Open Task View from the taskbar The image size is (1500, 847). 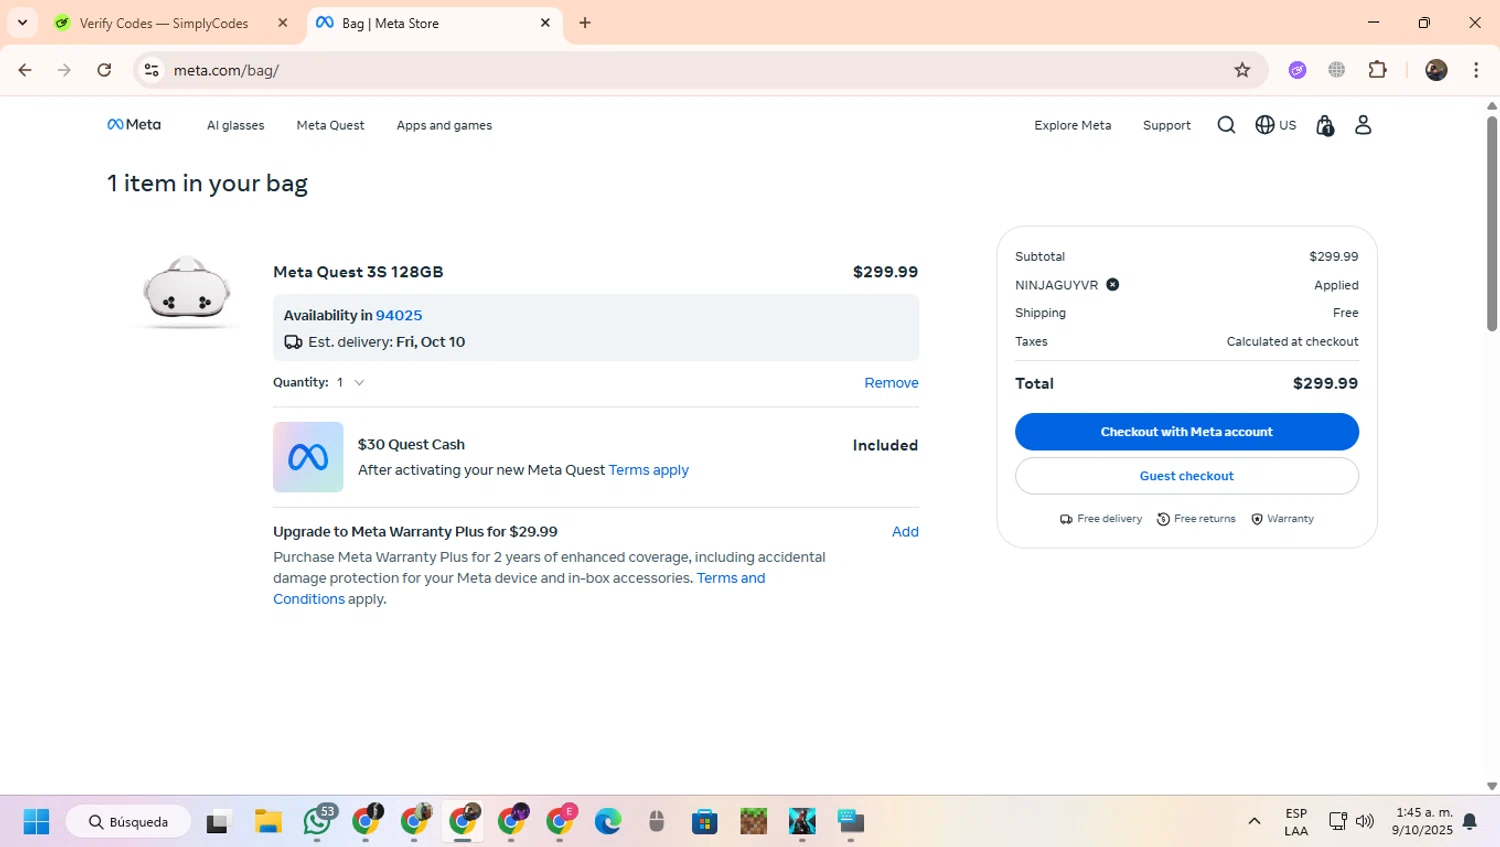pos(217,822)
